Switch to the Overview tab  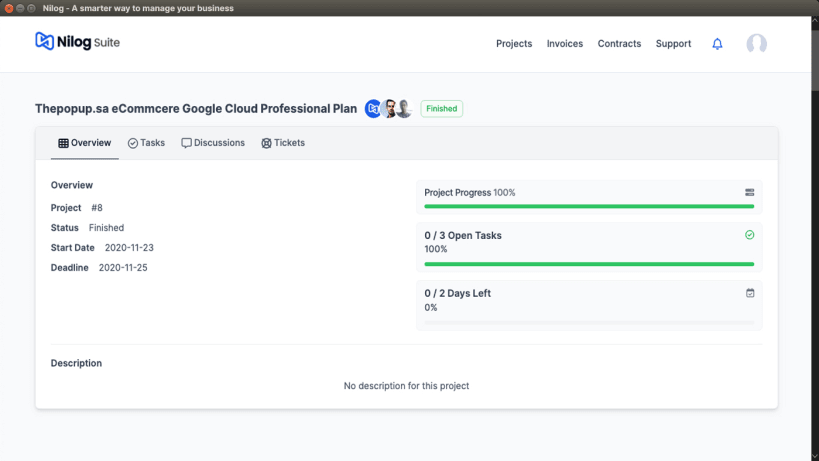click(x=85, y=143)
